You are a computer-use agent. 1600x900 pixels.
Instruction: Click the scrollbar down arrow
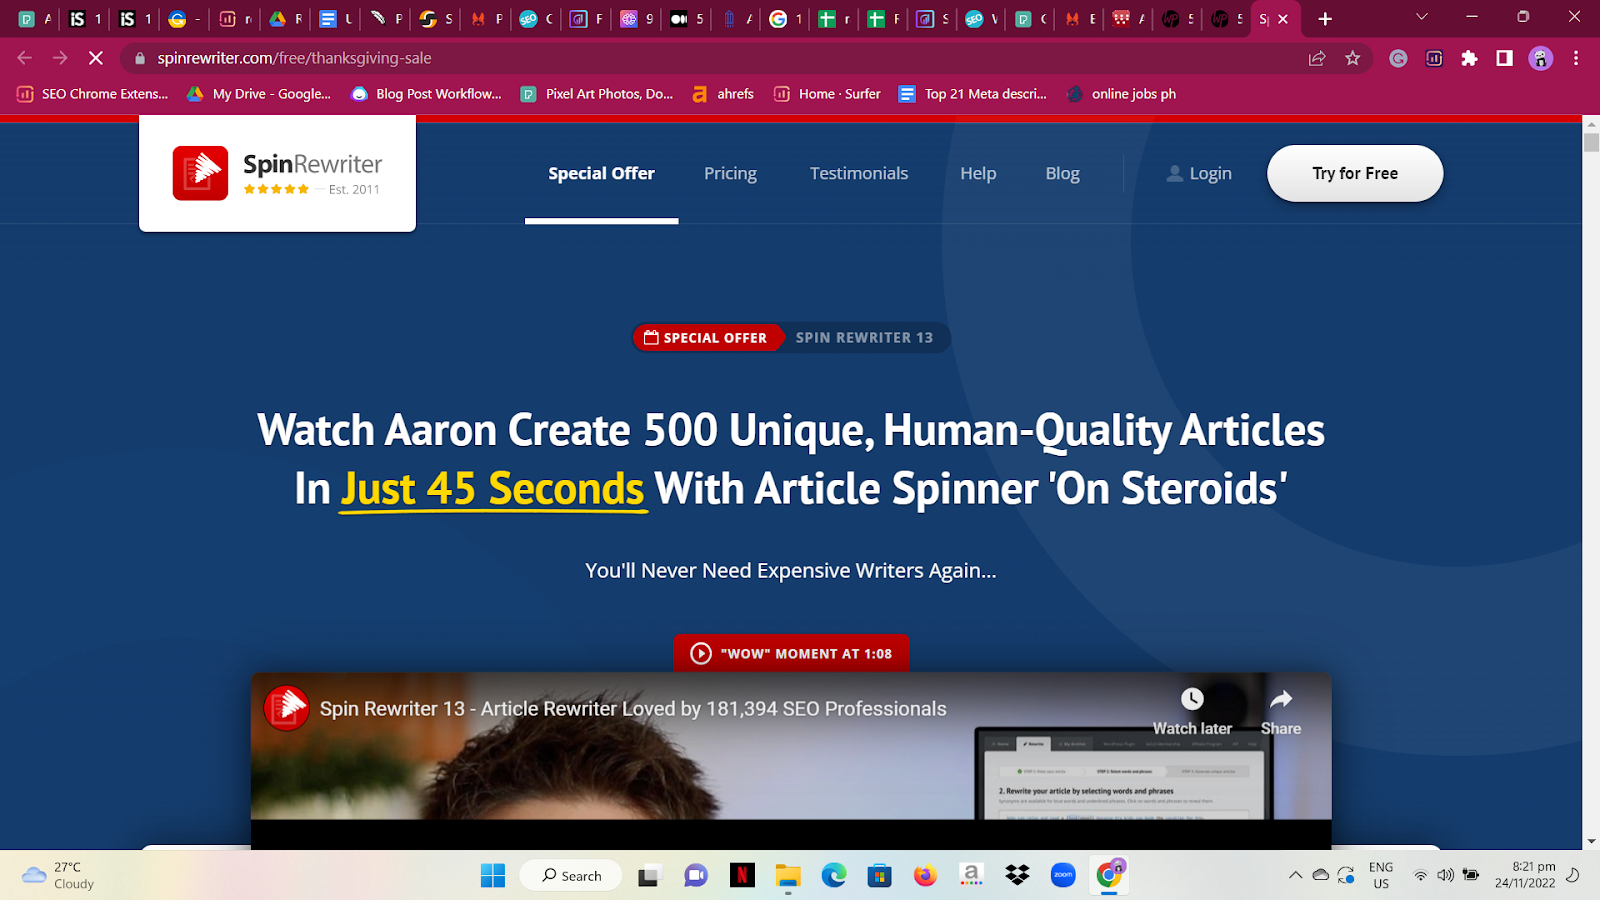tap(1591, 842)
